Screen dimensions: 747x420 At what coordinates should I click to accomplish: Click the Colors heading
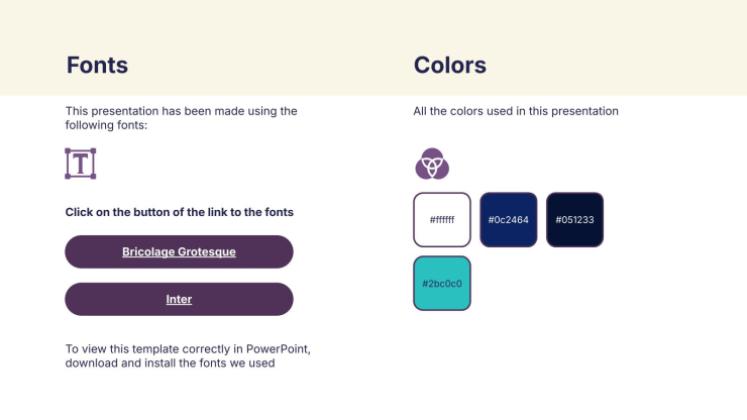(x=450, y=65)
